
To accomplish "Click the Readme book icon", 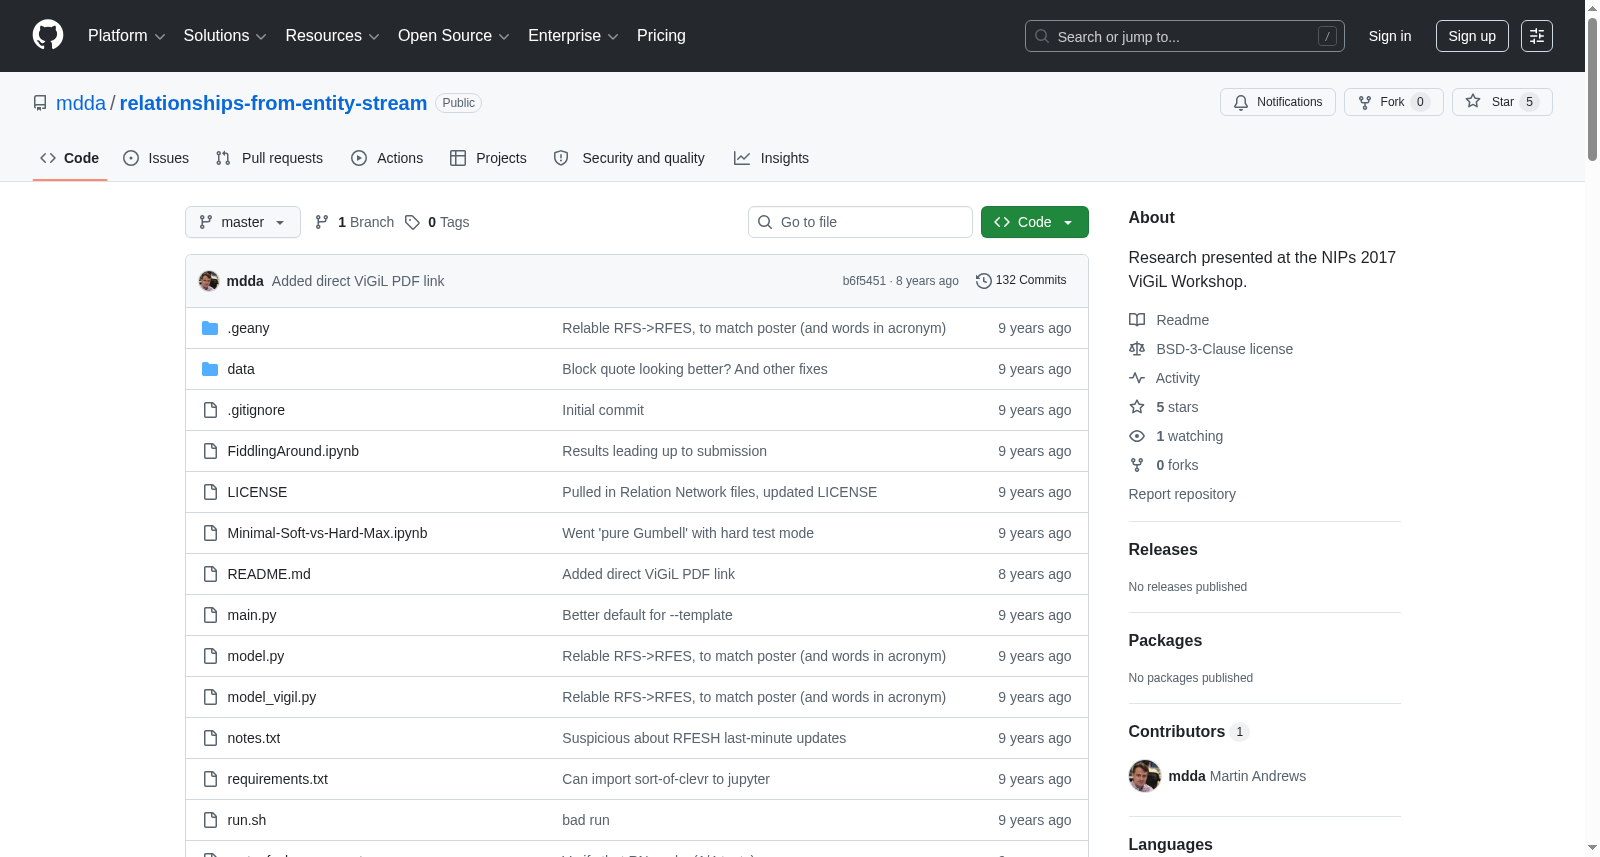I will [1137, 320].
